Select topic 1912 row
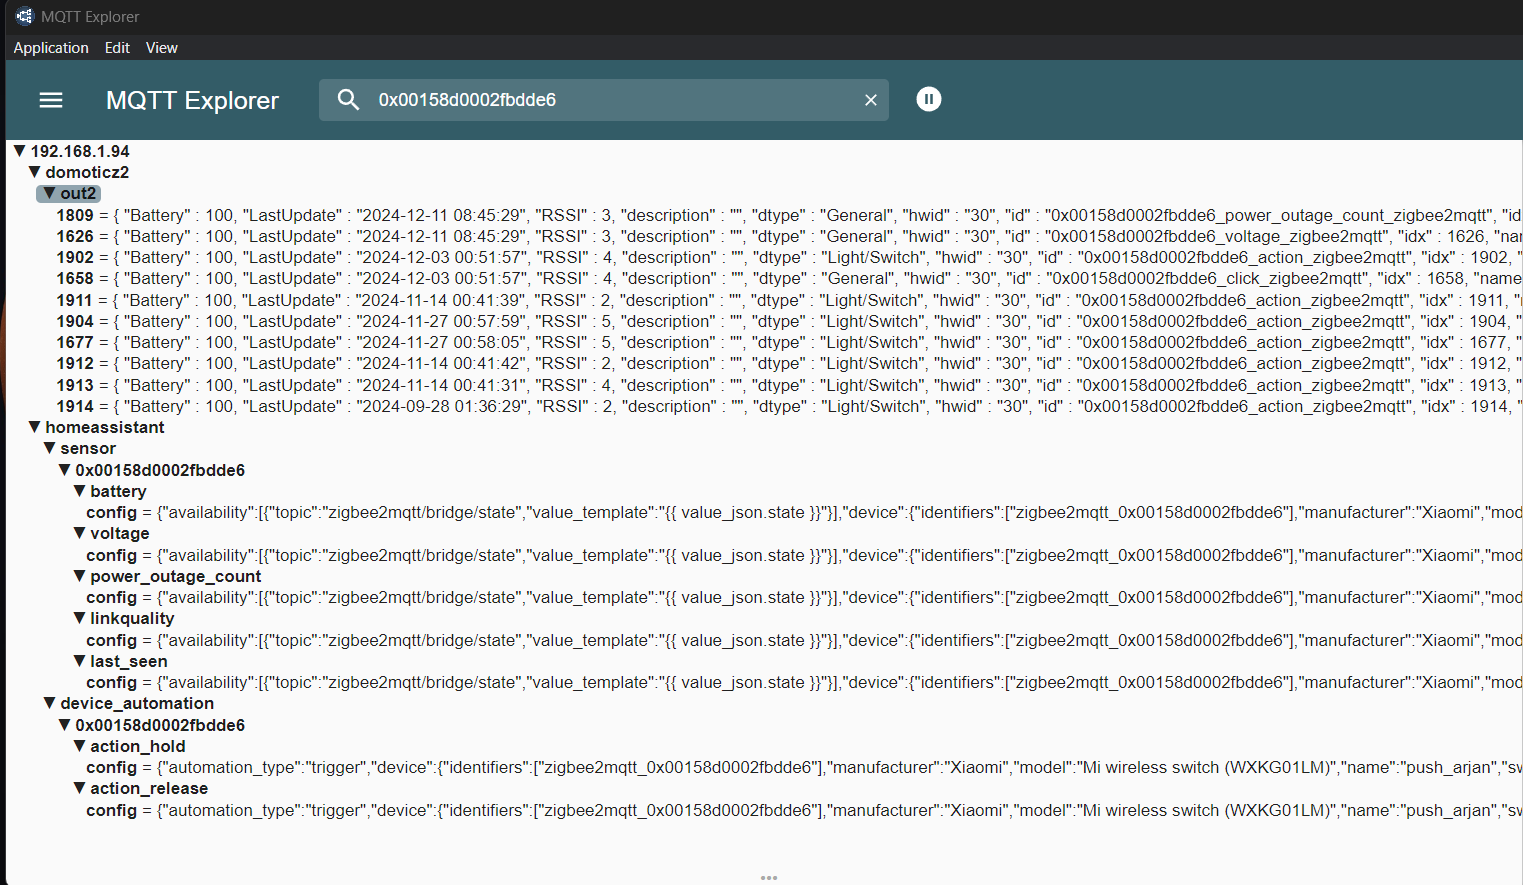This screenshot has width=1523, height=885. click(x=789, y=363)
